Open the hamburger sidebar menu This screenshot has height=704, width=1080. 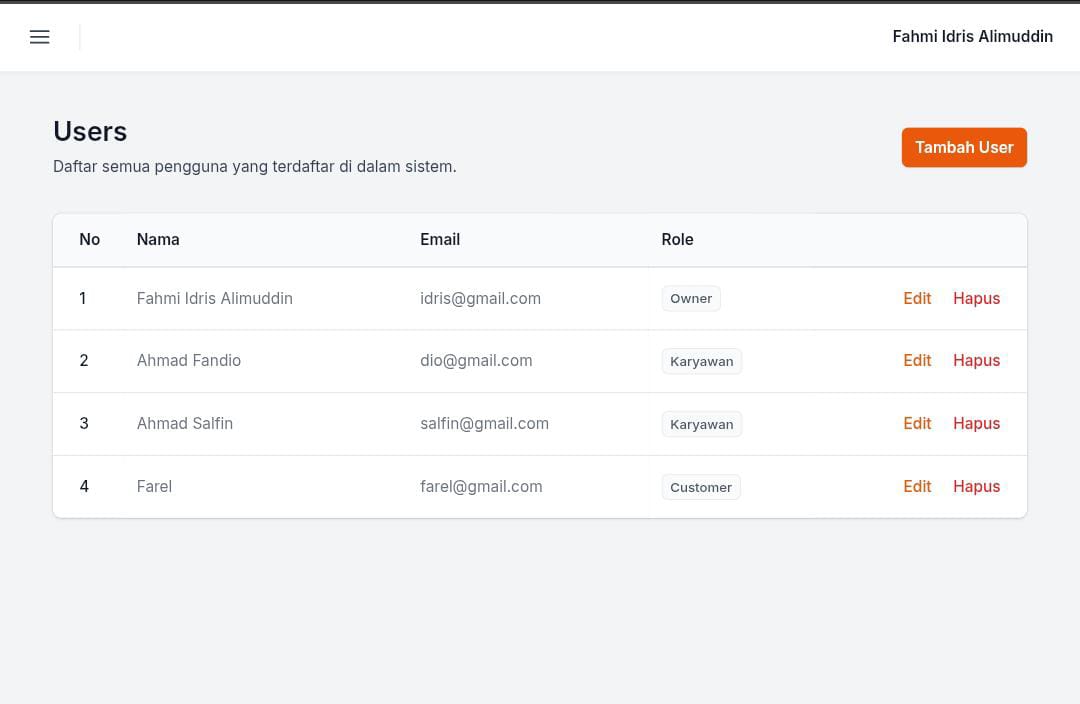point(40,37)
